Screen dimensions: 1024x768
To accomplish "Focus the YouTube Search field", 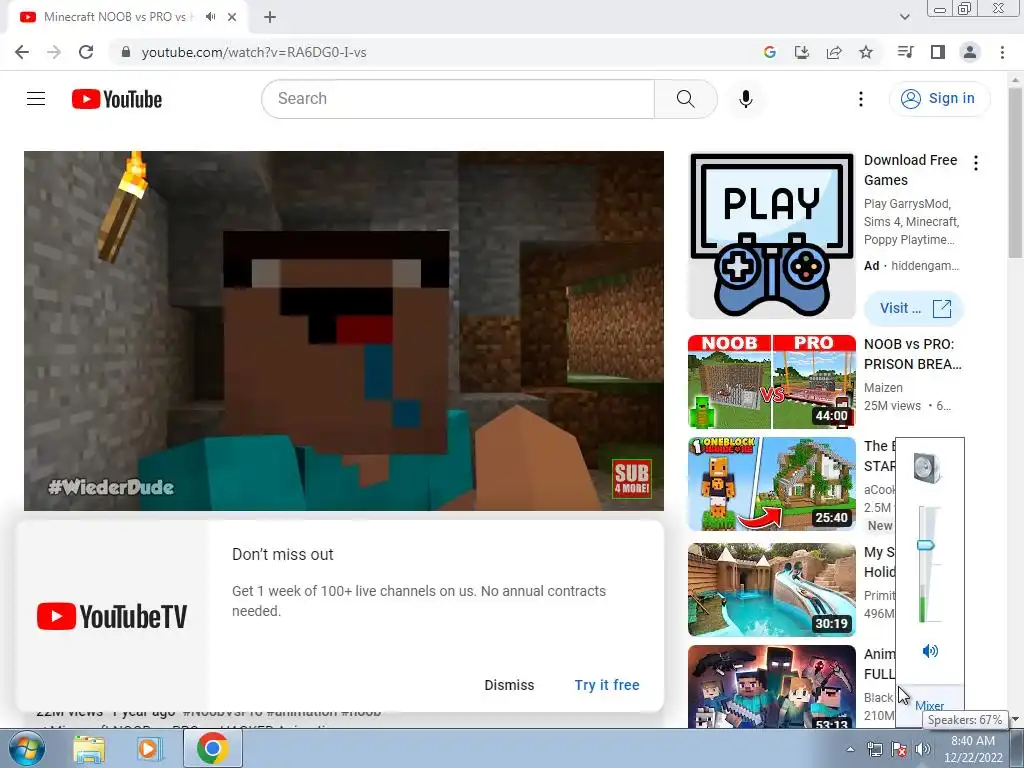I will point(458,99).
